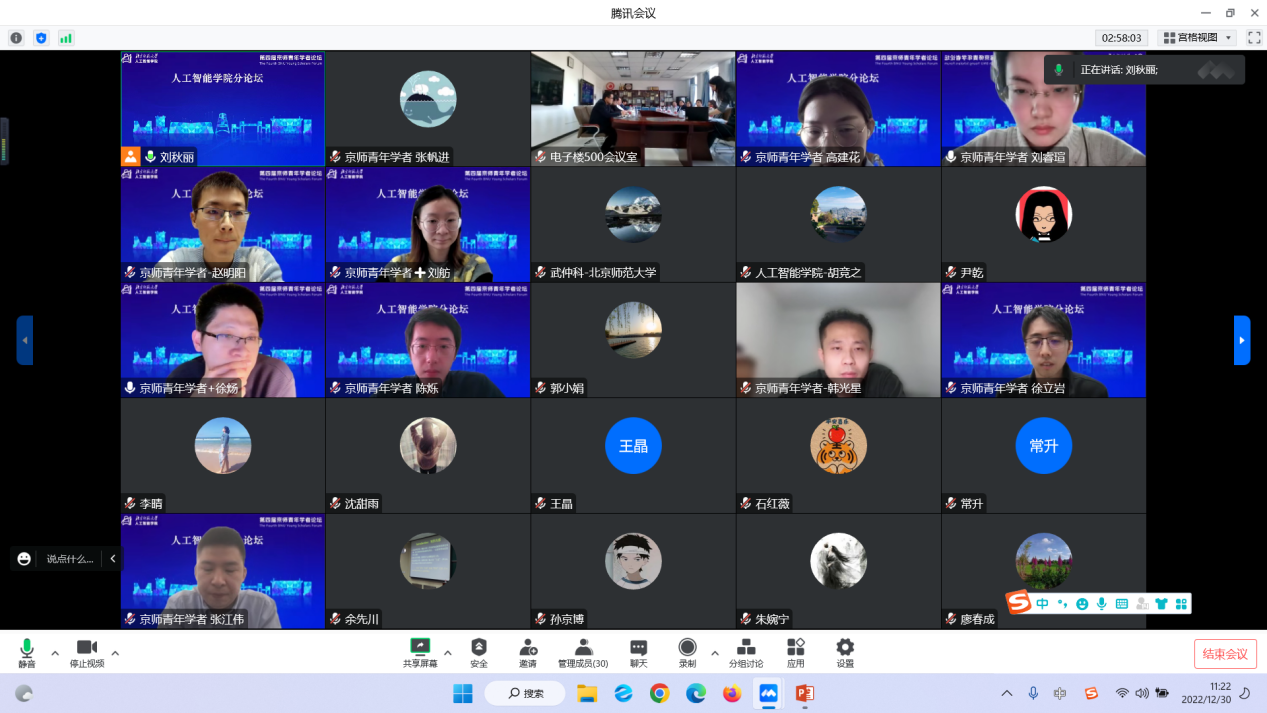Toggle 录制 meeting recording
Viewport: 1267px width, 713px height.
[687, 653]
